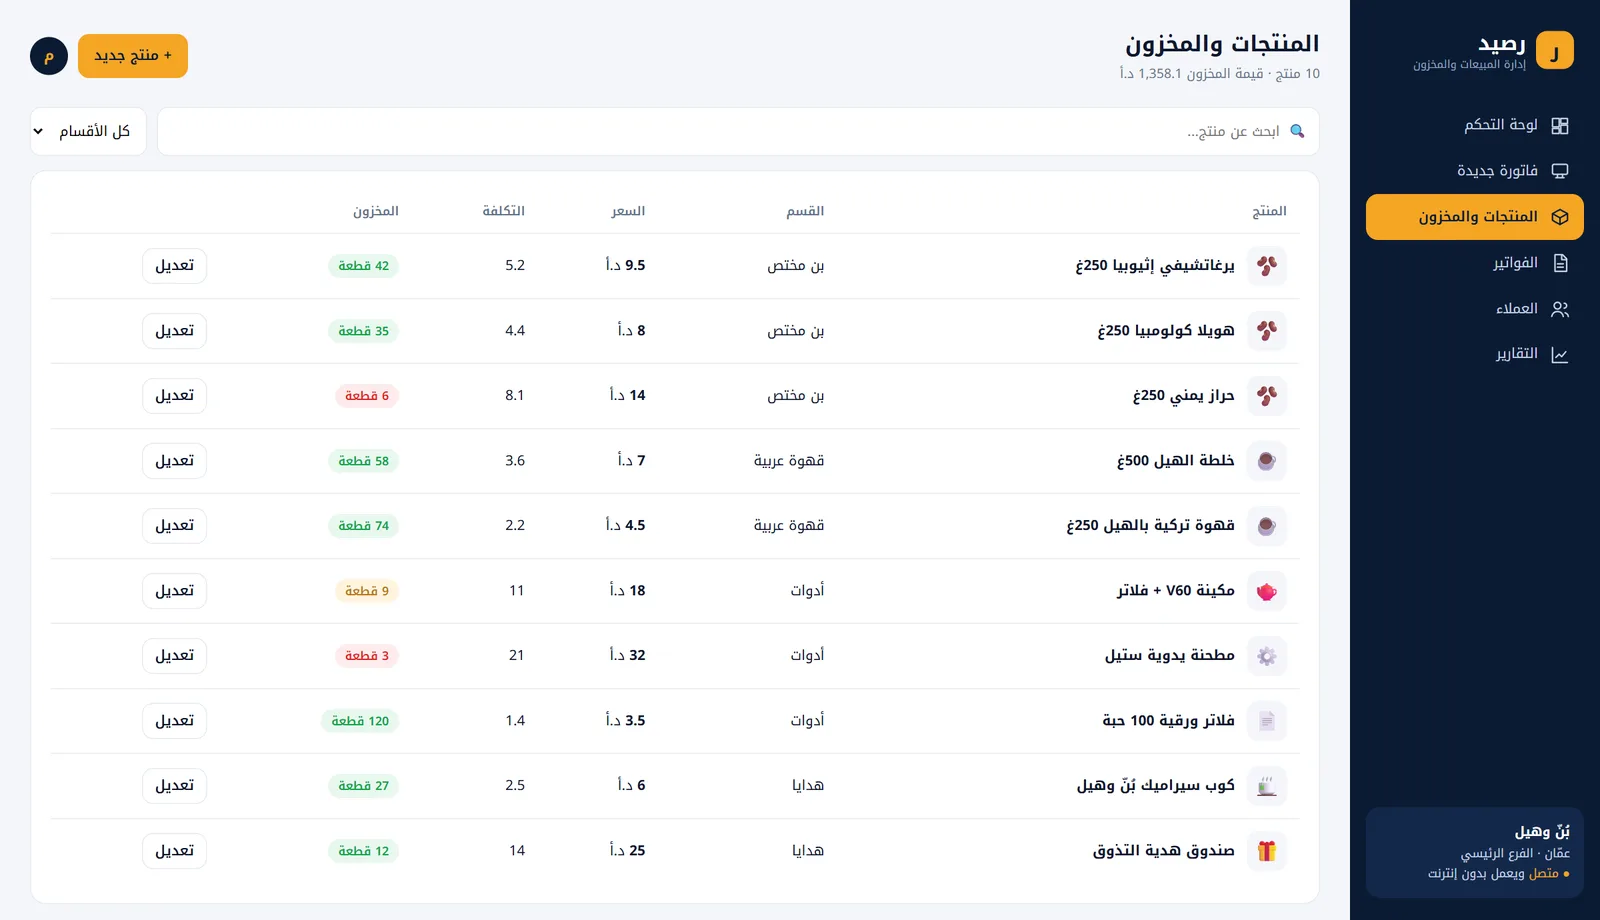
Task: Click the المنتجات والمخزون box icon
Action: [1559, 217]
